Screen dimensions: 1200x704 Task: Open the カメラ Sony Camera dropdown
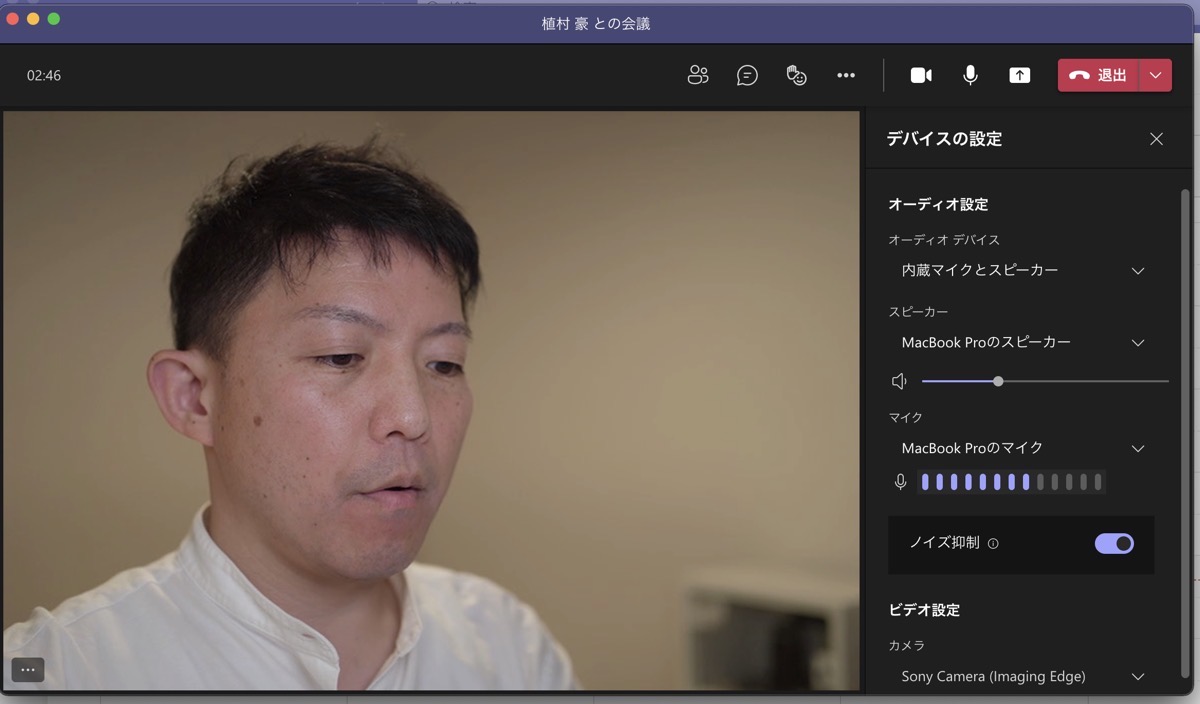(x=1021, y=676)
